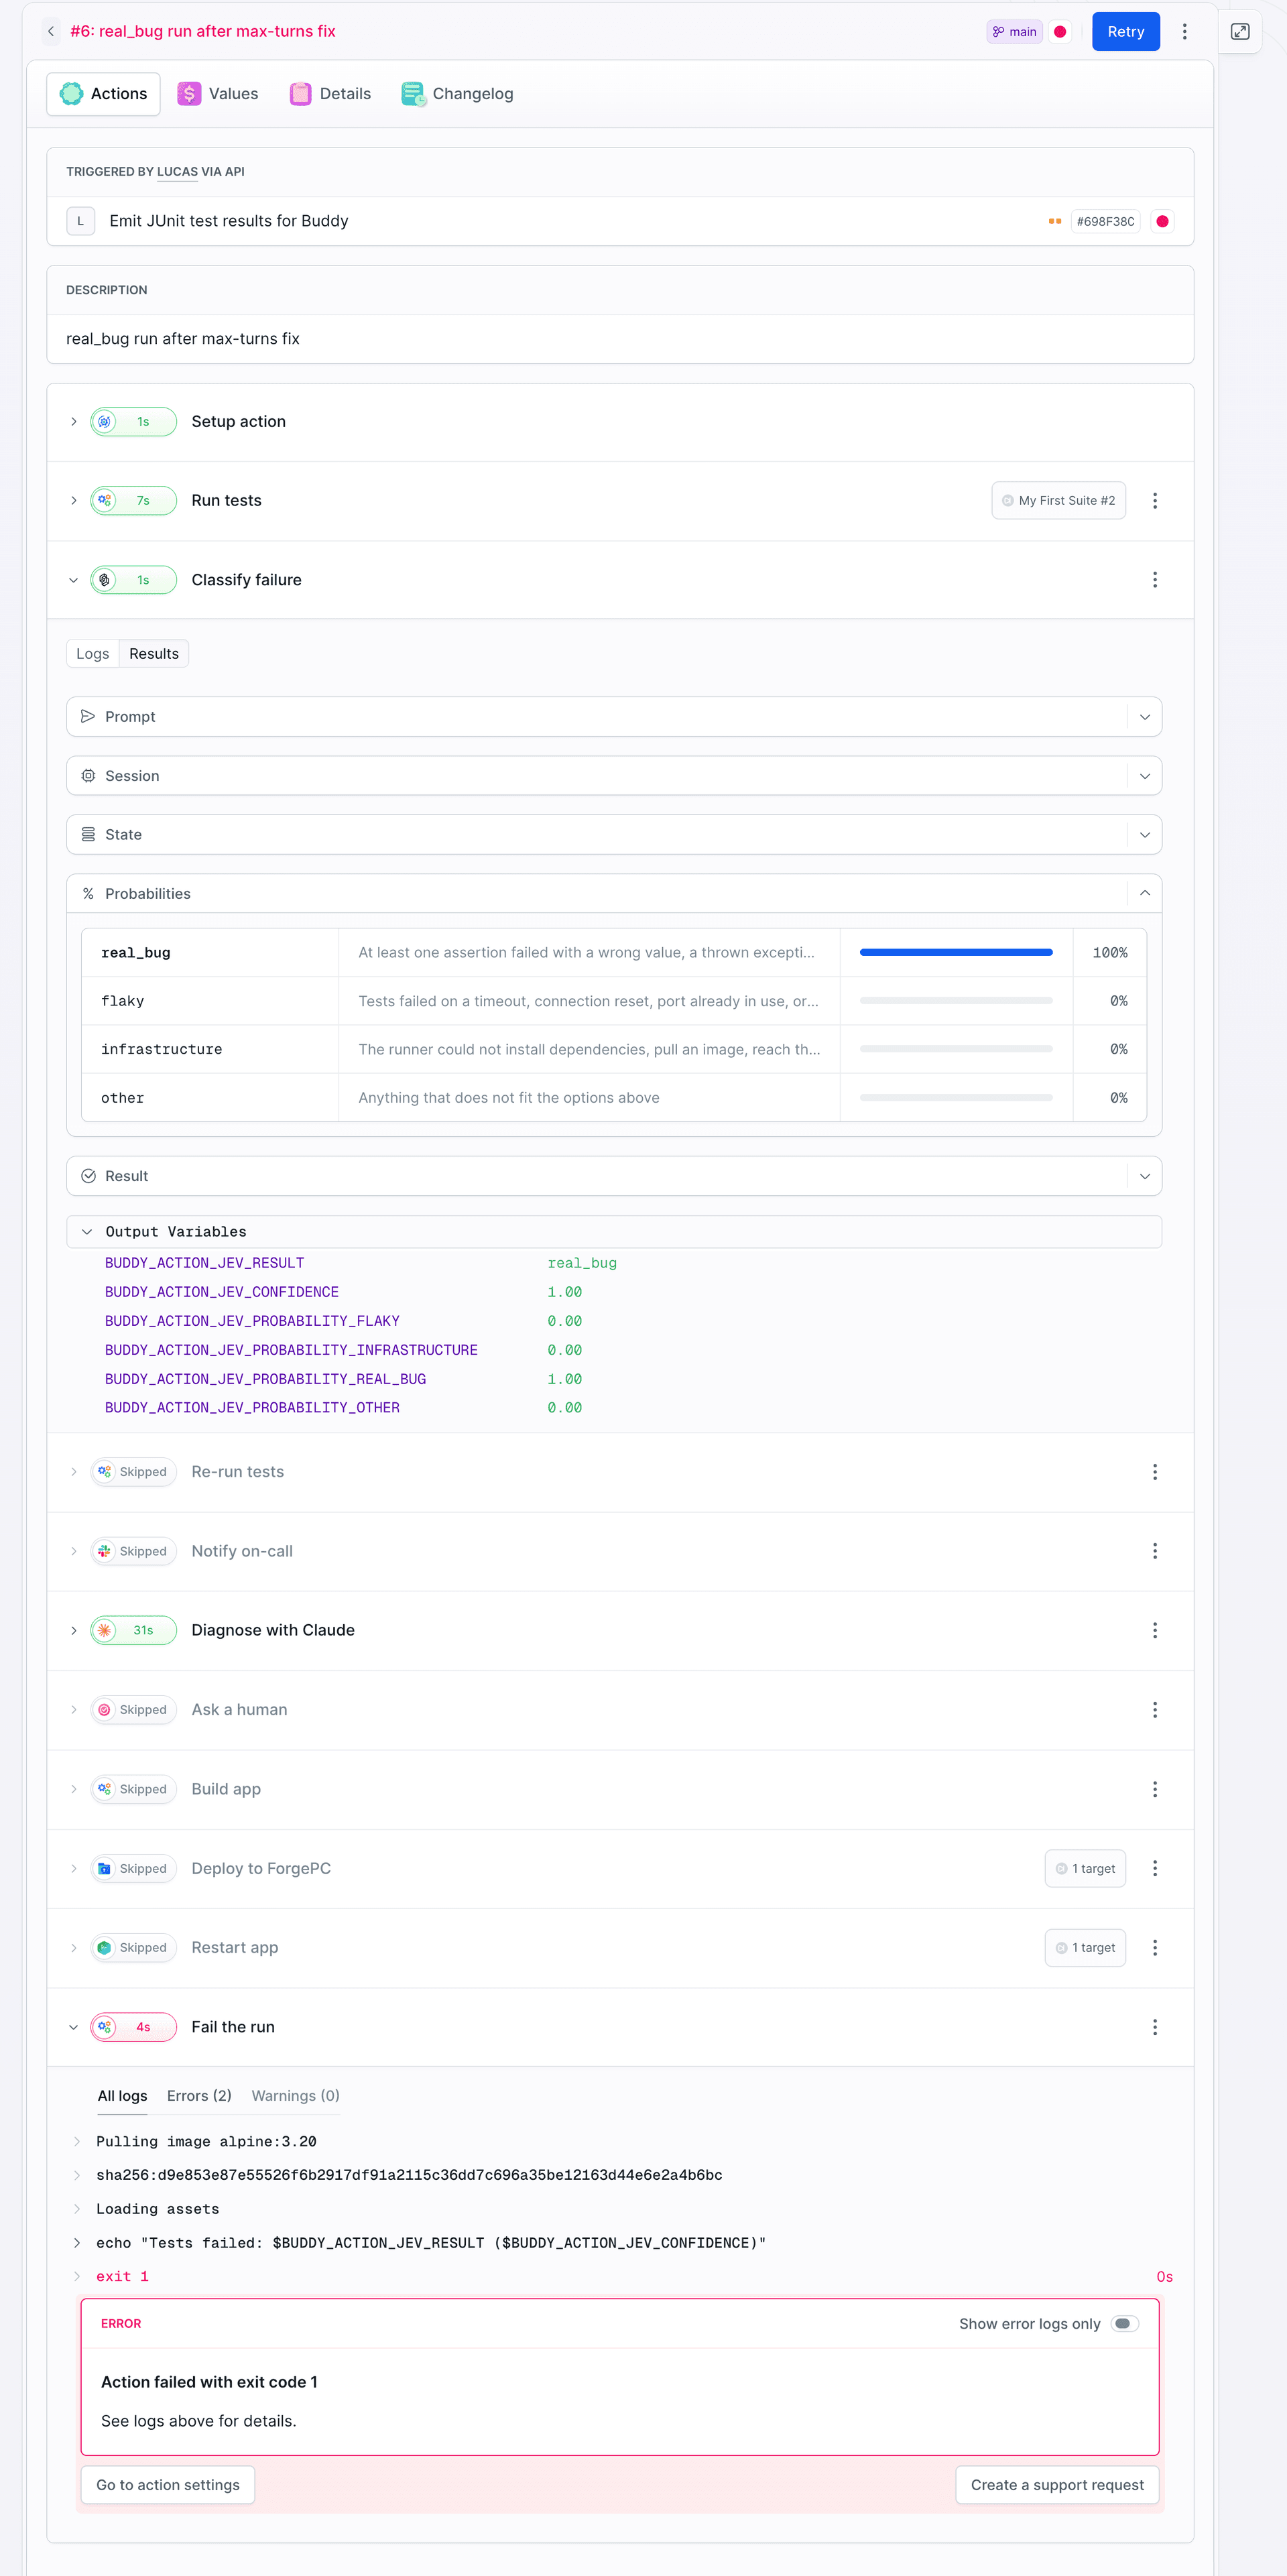1287x2576 pixels.
Task: Toggle Show error logs only
Action: [1124, 2323]
